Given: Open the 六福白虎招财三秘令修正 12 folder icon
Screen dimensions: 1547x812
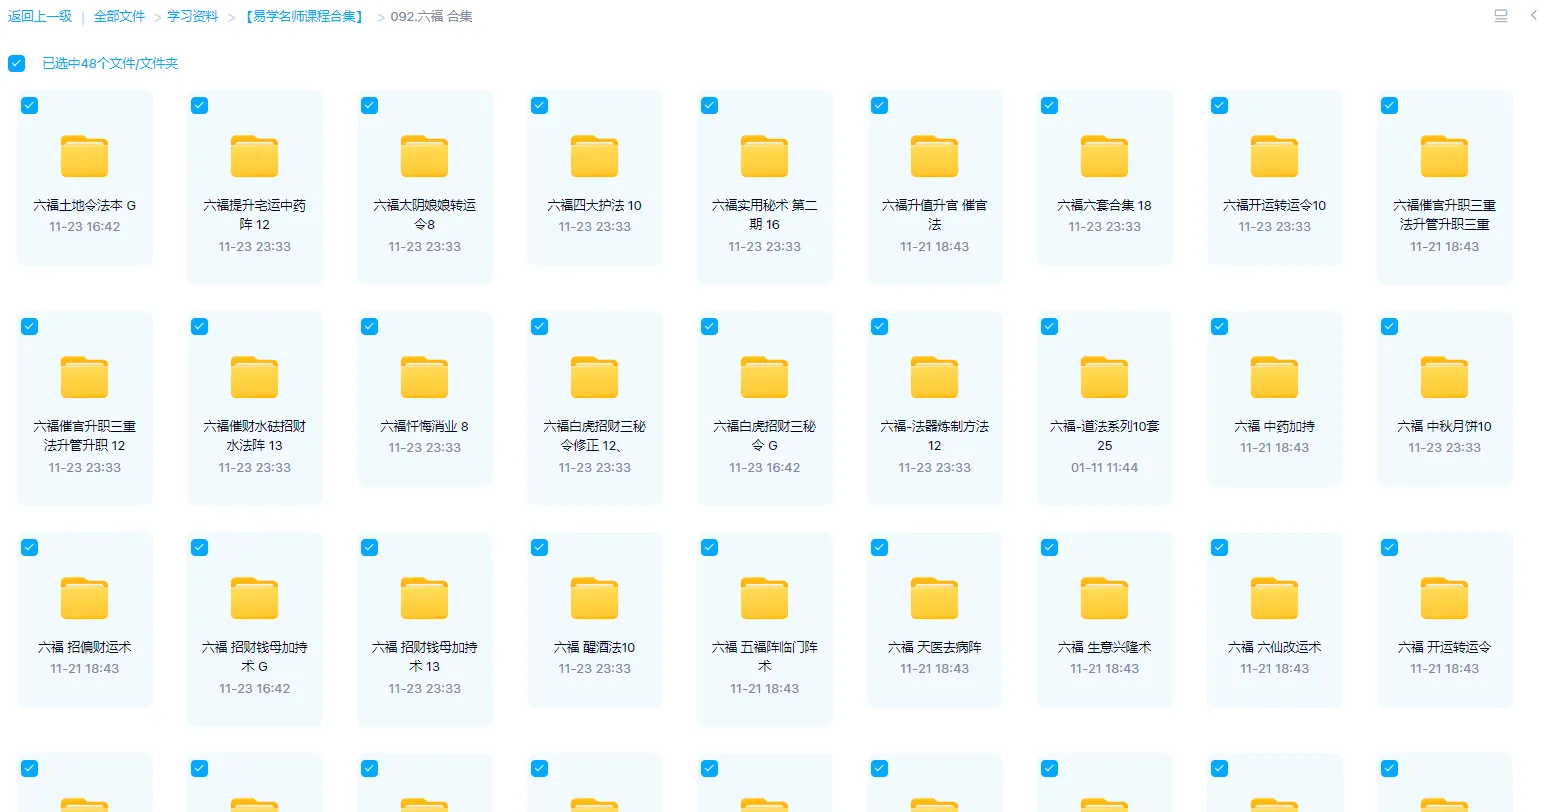Looking at the screenshot, I should pos(595,378).
